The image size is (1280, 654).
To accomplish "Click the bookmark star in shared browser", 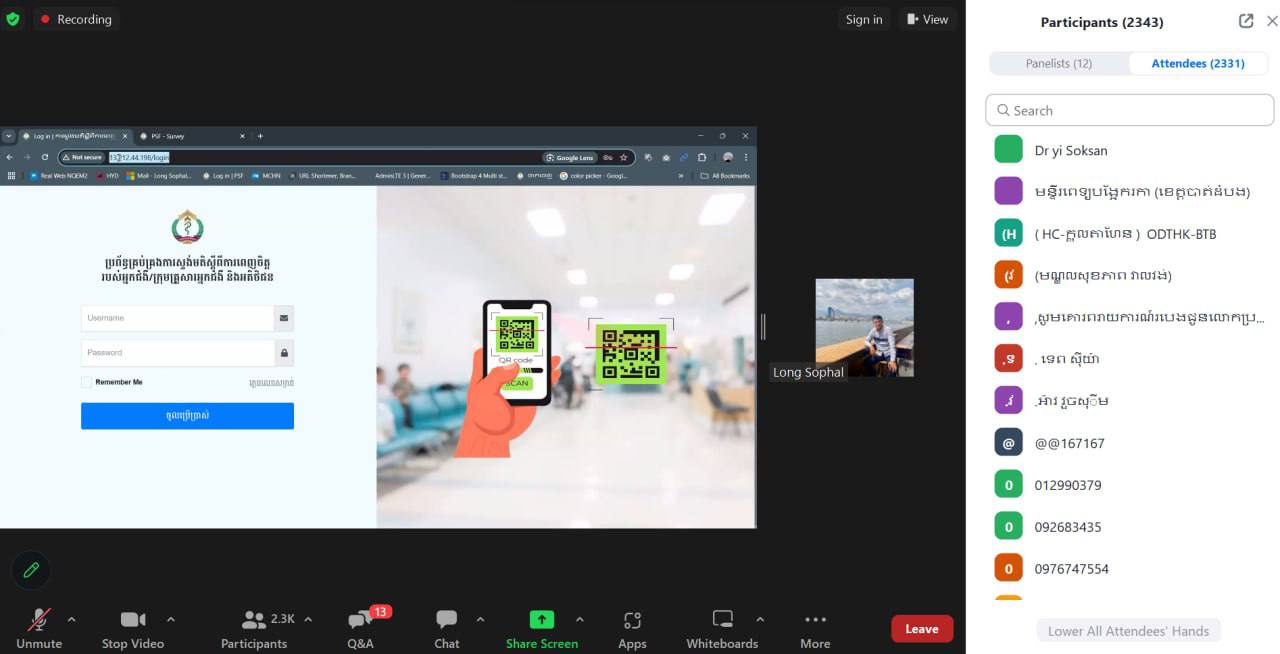I will (623, 157).
